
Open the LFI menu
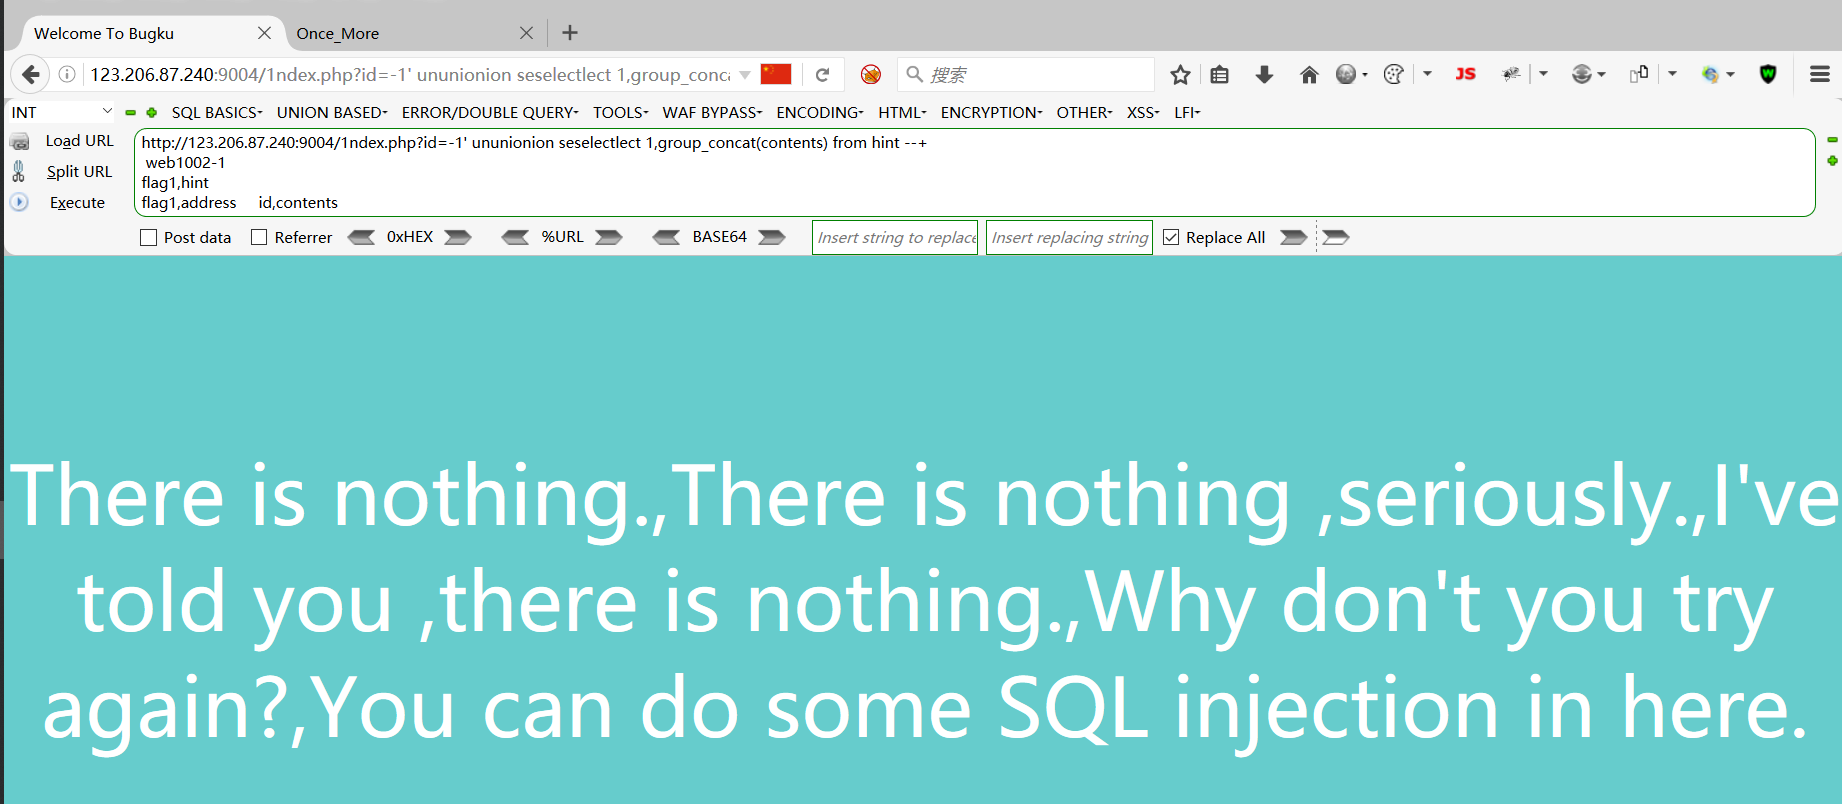click(x=1187, y=113)
